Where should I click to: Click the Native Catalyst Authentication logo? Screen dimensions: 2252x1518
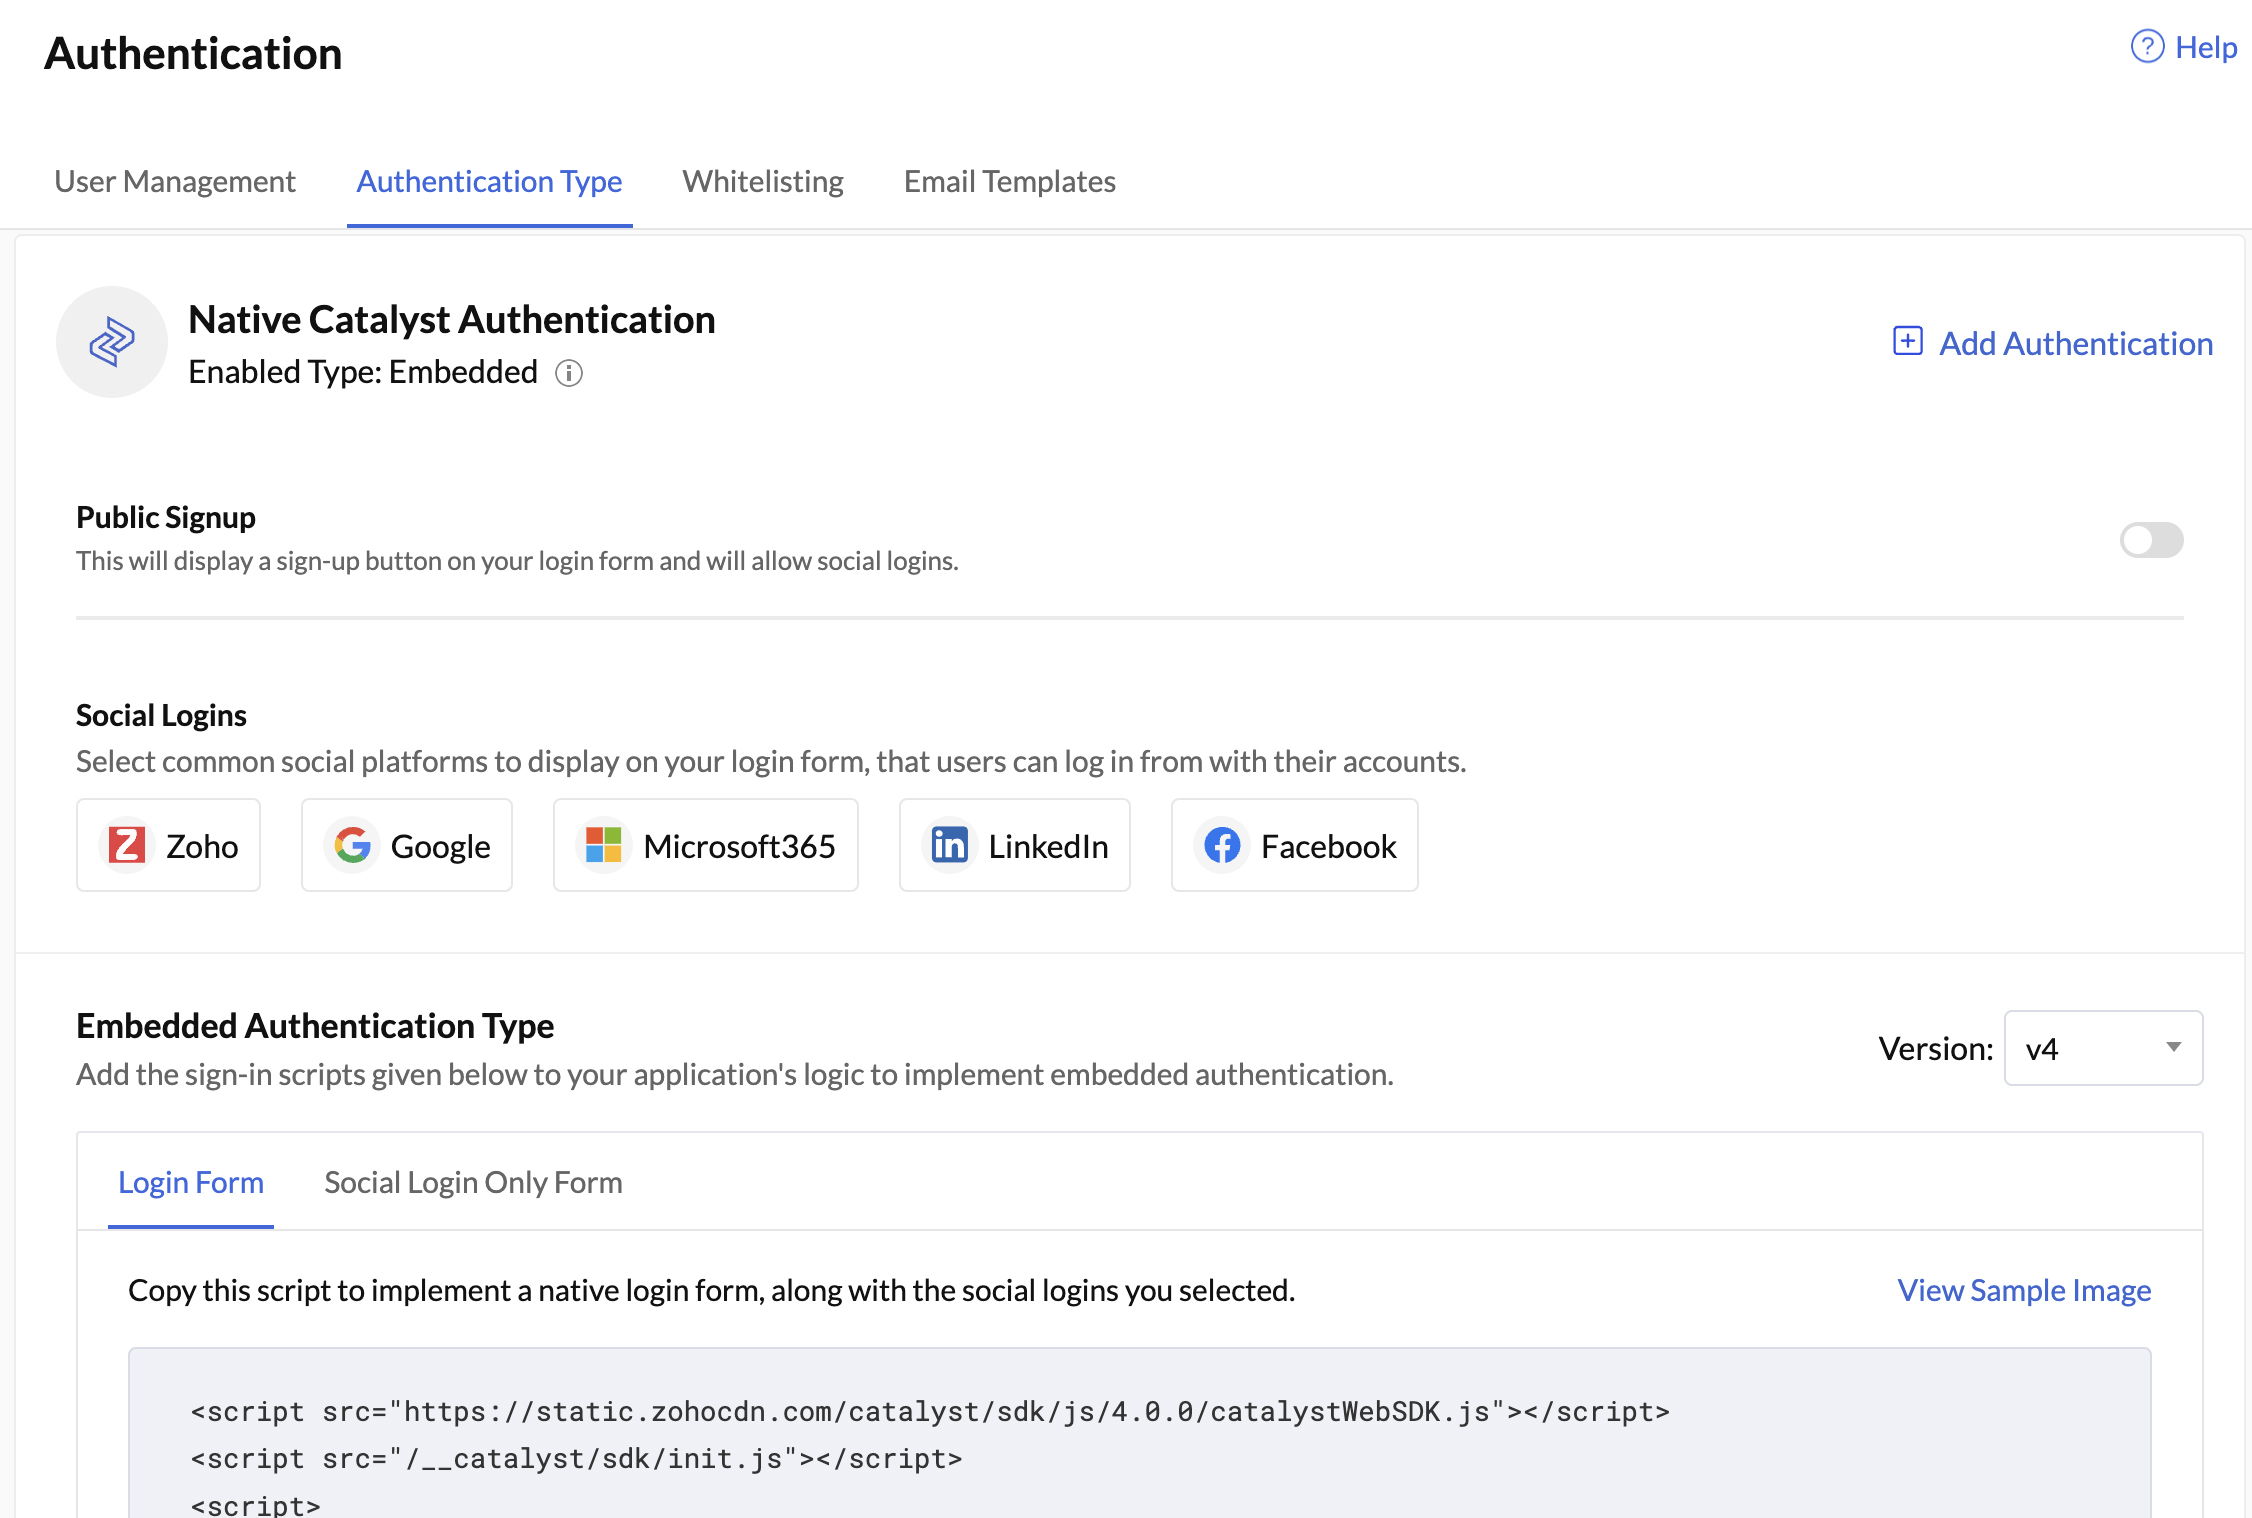[112, 342]
